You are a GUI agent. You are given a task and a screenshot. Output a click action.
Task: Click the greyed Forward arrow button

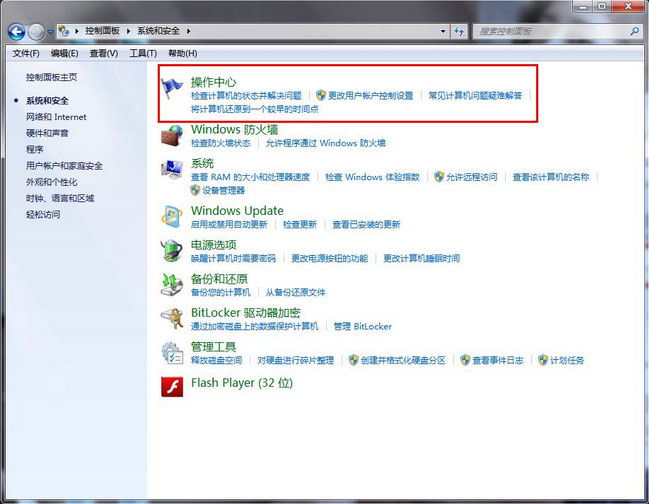point(36,31)
